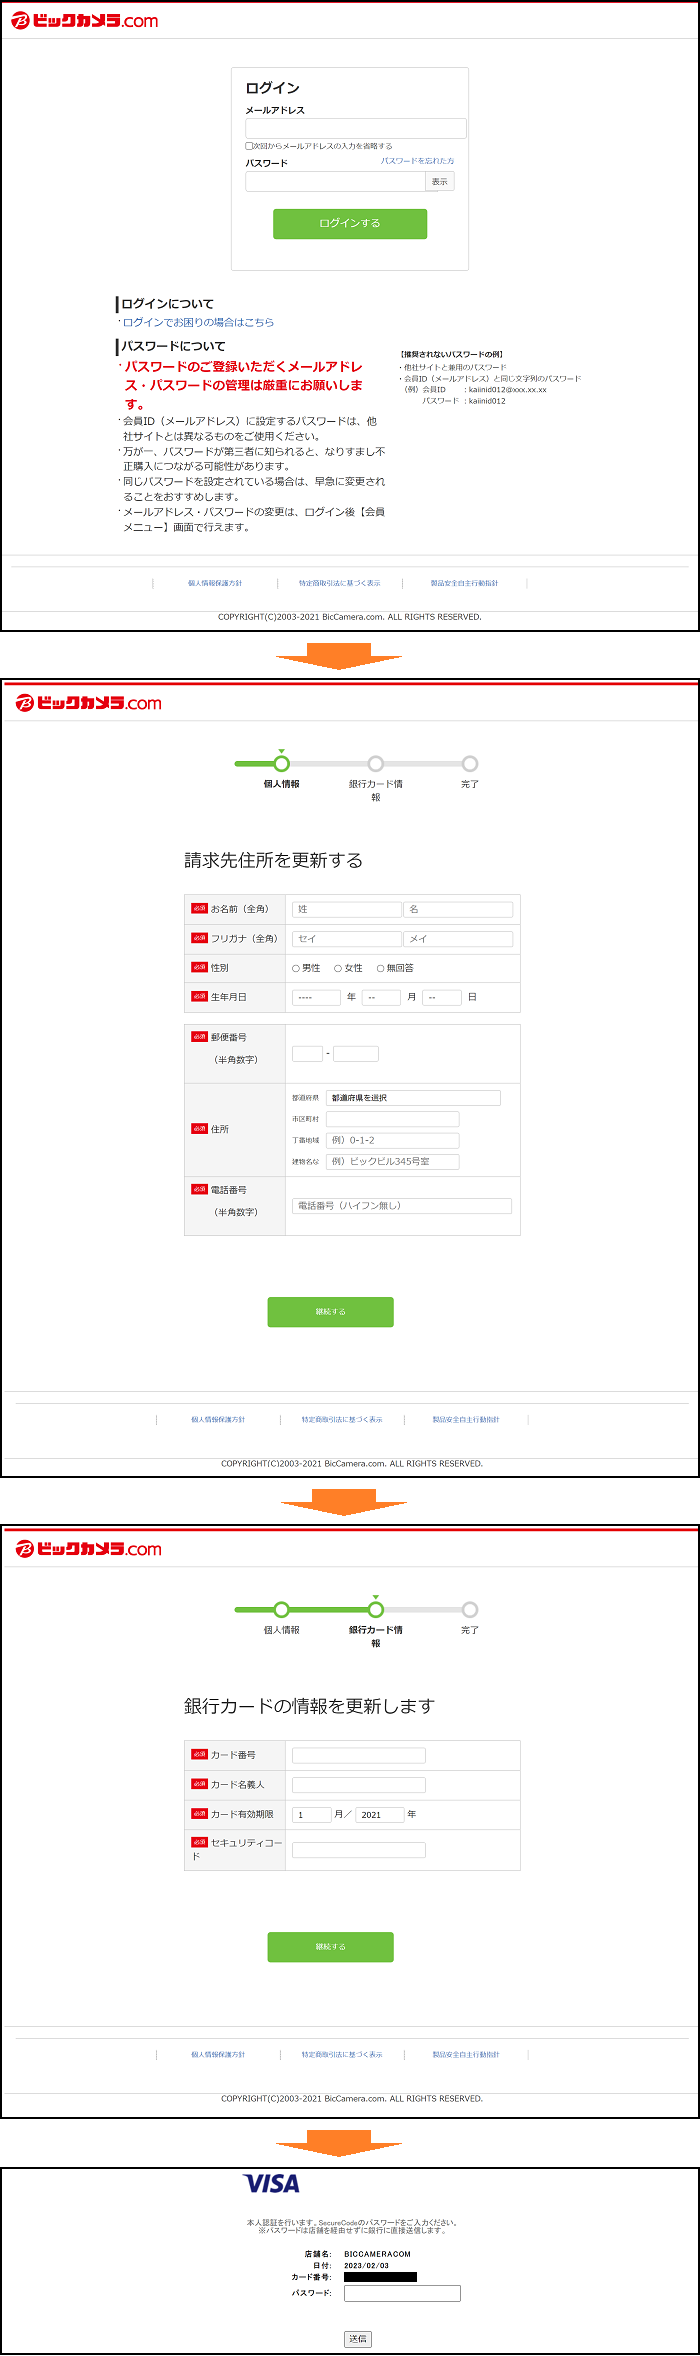Click the BicCamera.com logo on the login page

coord(85,21)
